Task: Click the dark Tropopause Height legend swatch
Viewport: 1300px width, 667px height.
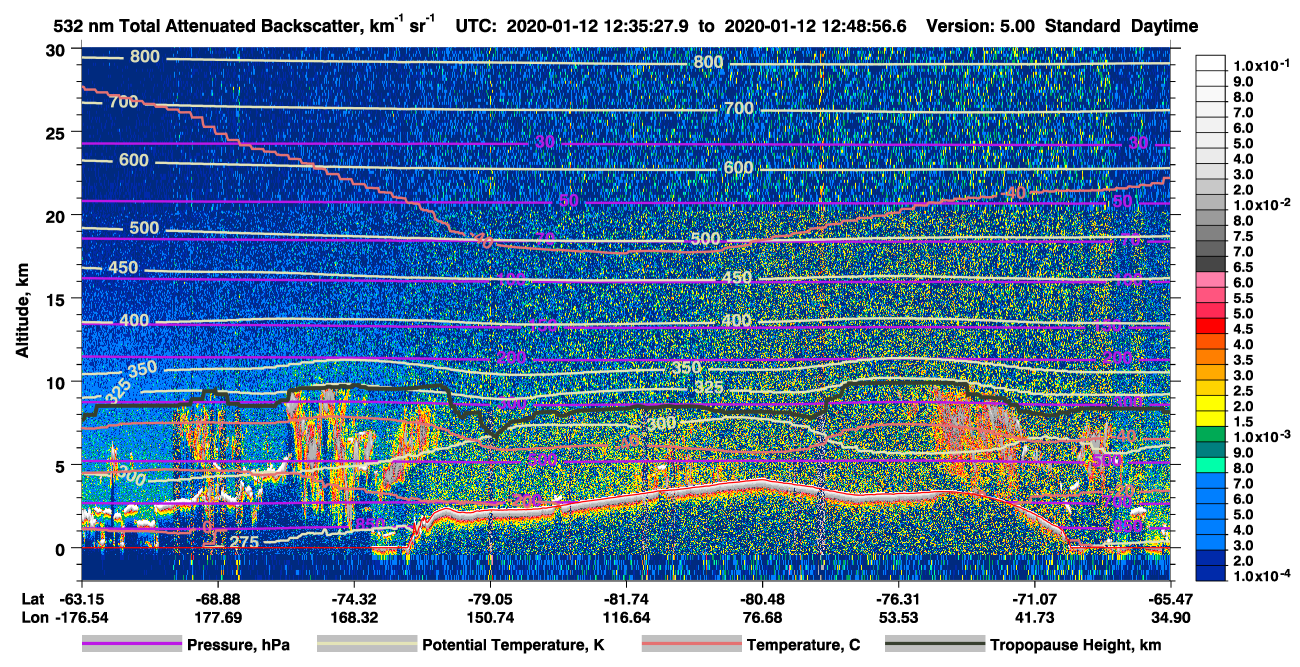Action: click(933, 645)
